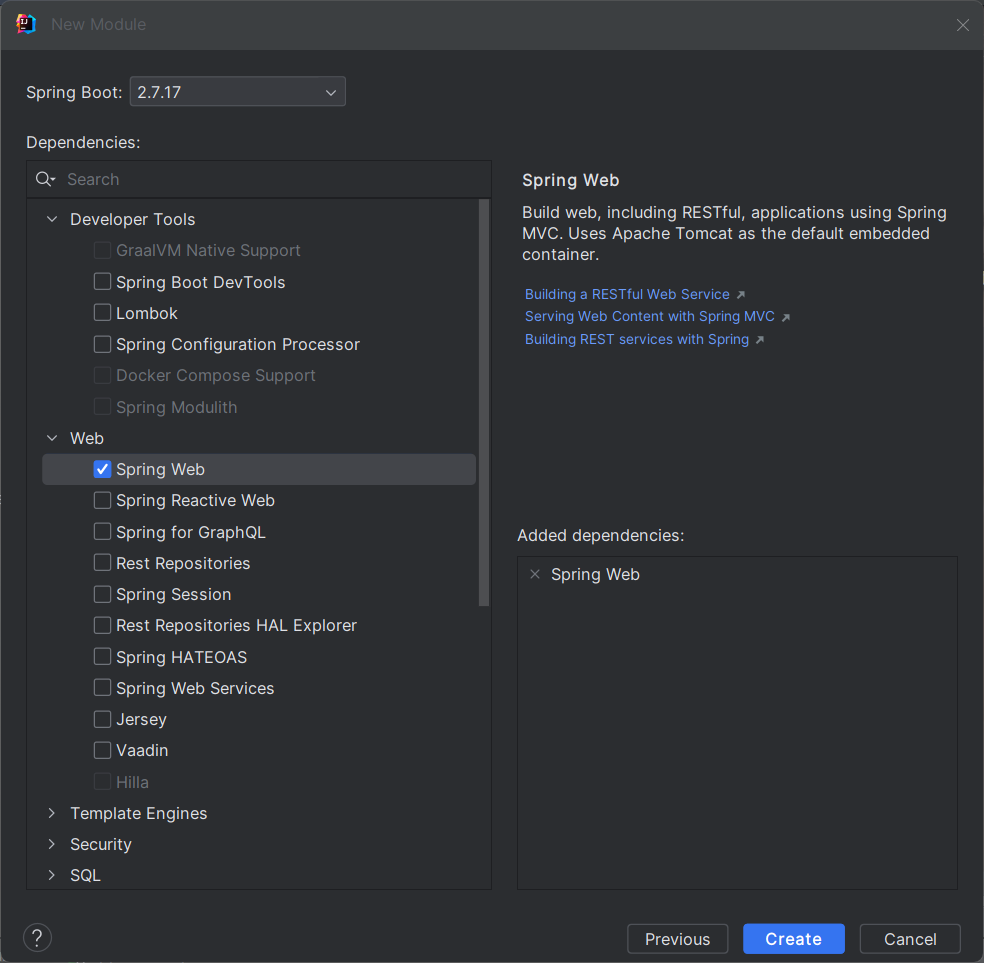The image size is (984, 963).
Task: Expand the Template Engines category
Action: point(52,813)
